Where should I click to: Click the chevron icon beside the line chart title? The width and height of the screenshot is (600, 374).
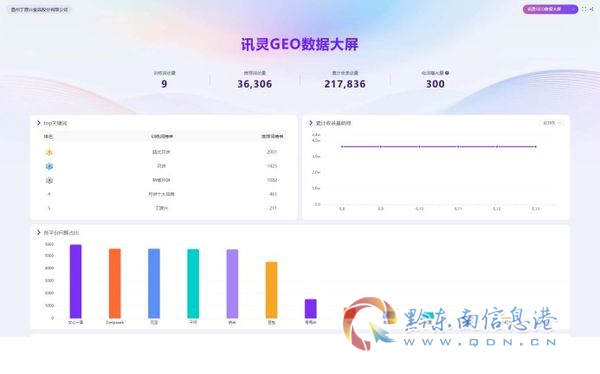311,123
